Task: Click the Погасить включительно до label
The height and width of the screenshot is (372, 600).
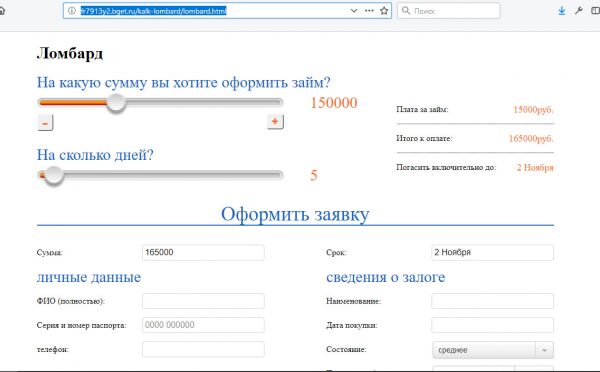Action: click(x=446, y=168)
